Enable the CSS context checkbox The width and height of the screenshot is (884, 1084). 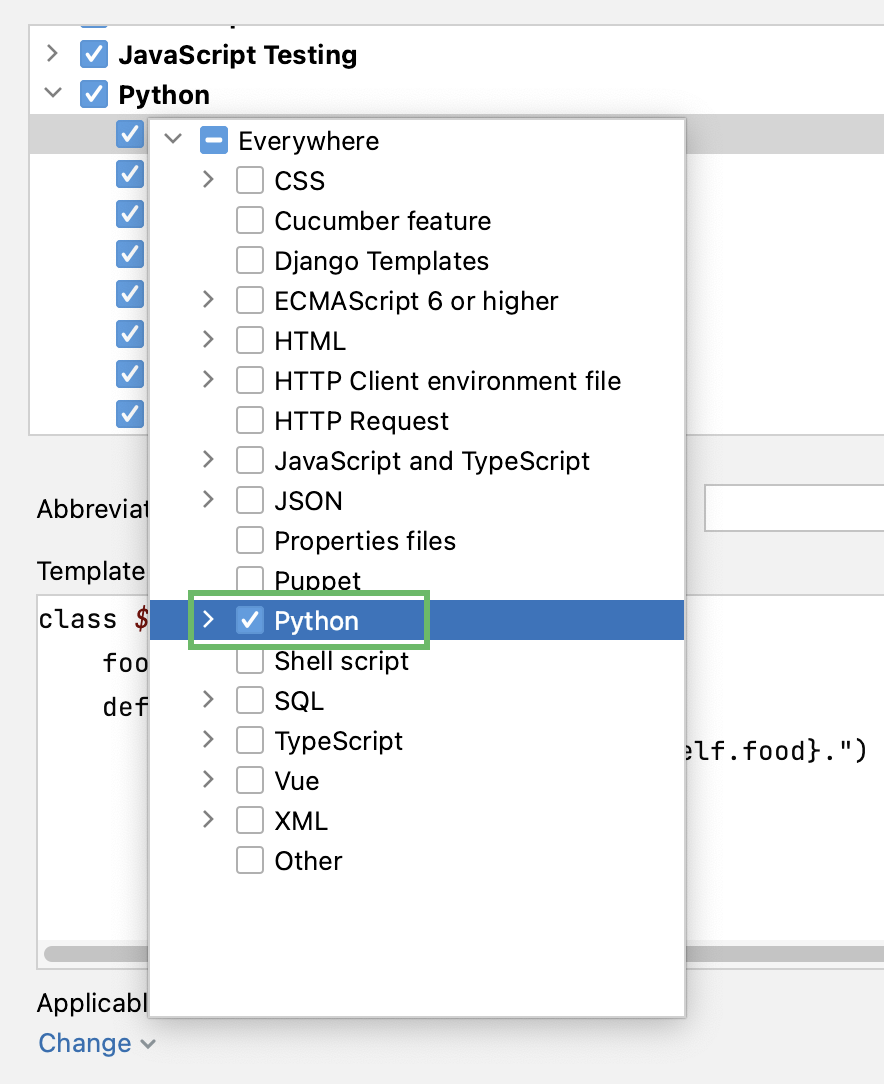point(250,181)
